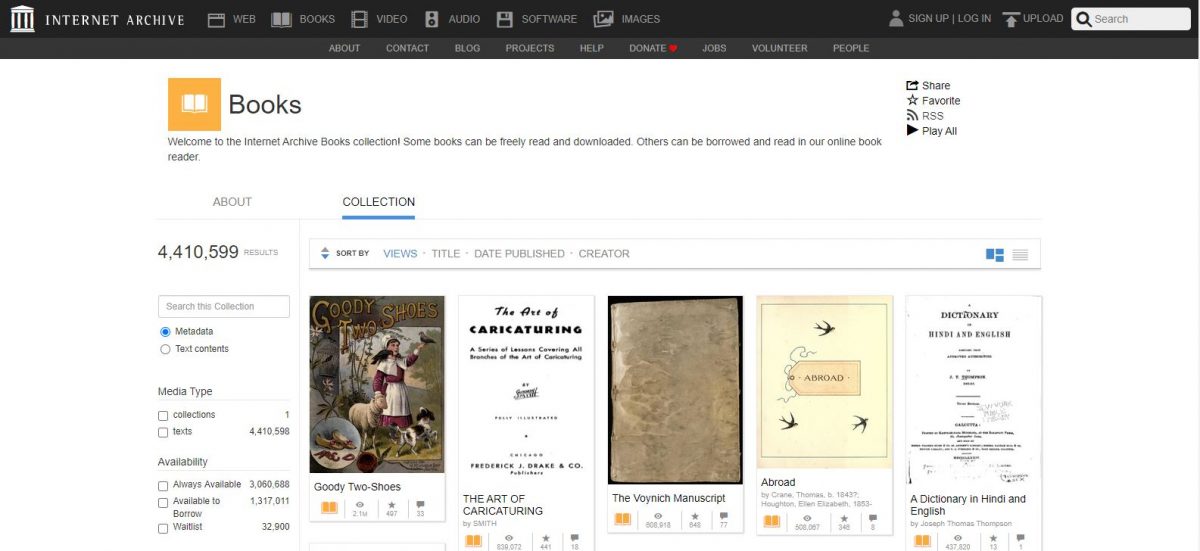Sort by DATE PUBLISHED

[x=519, y=254]
